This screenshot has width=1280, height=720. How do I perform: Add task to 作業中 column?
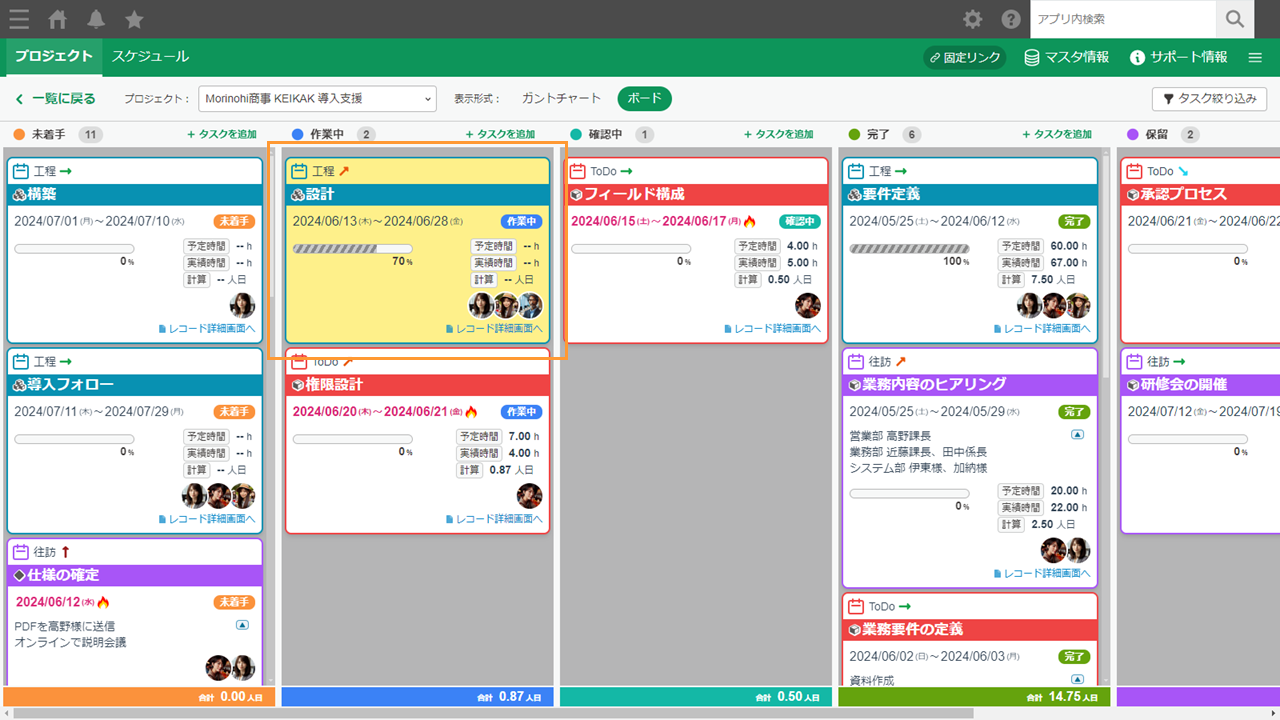pyautogui.click(x=500, y=134)
